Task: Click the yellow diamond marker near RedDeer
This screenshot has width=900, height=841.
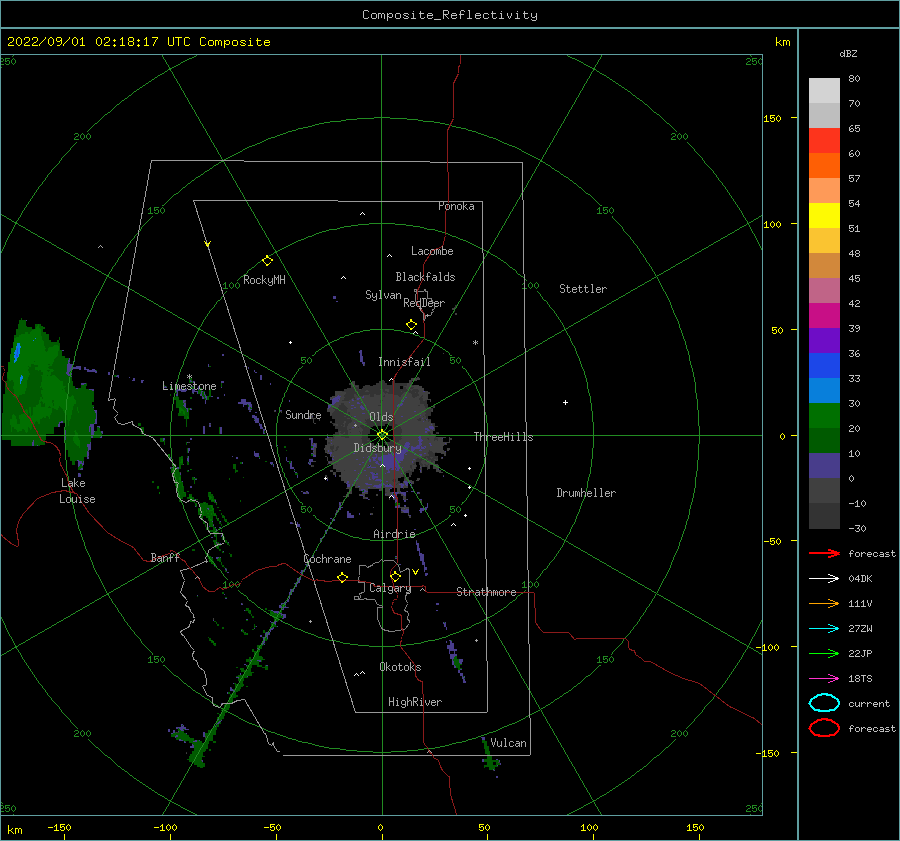Action: click(x=412, y=325)
